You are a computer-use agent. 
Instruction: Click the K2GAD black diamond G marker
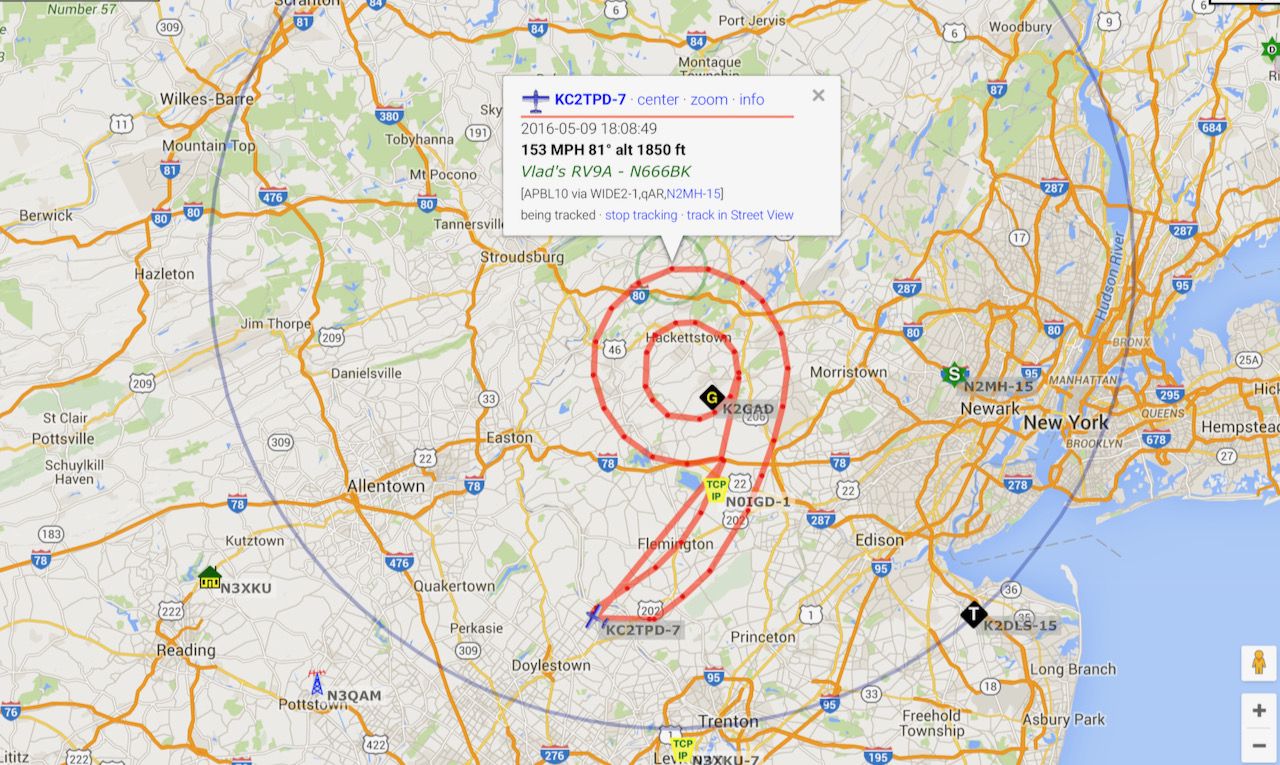[712, 398]
